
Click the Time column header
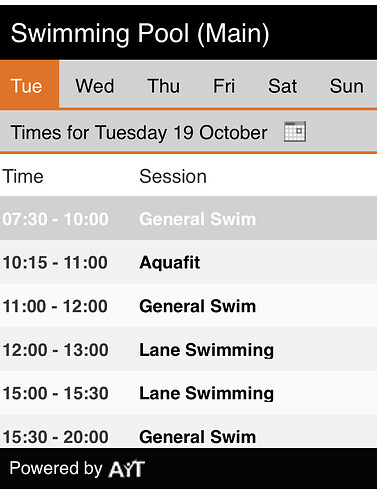click(x=23, y=176)
